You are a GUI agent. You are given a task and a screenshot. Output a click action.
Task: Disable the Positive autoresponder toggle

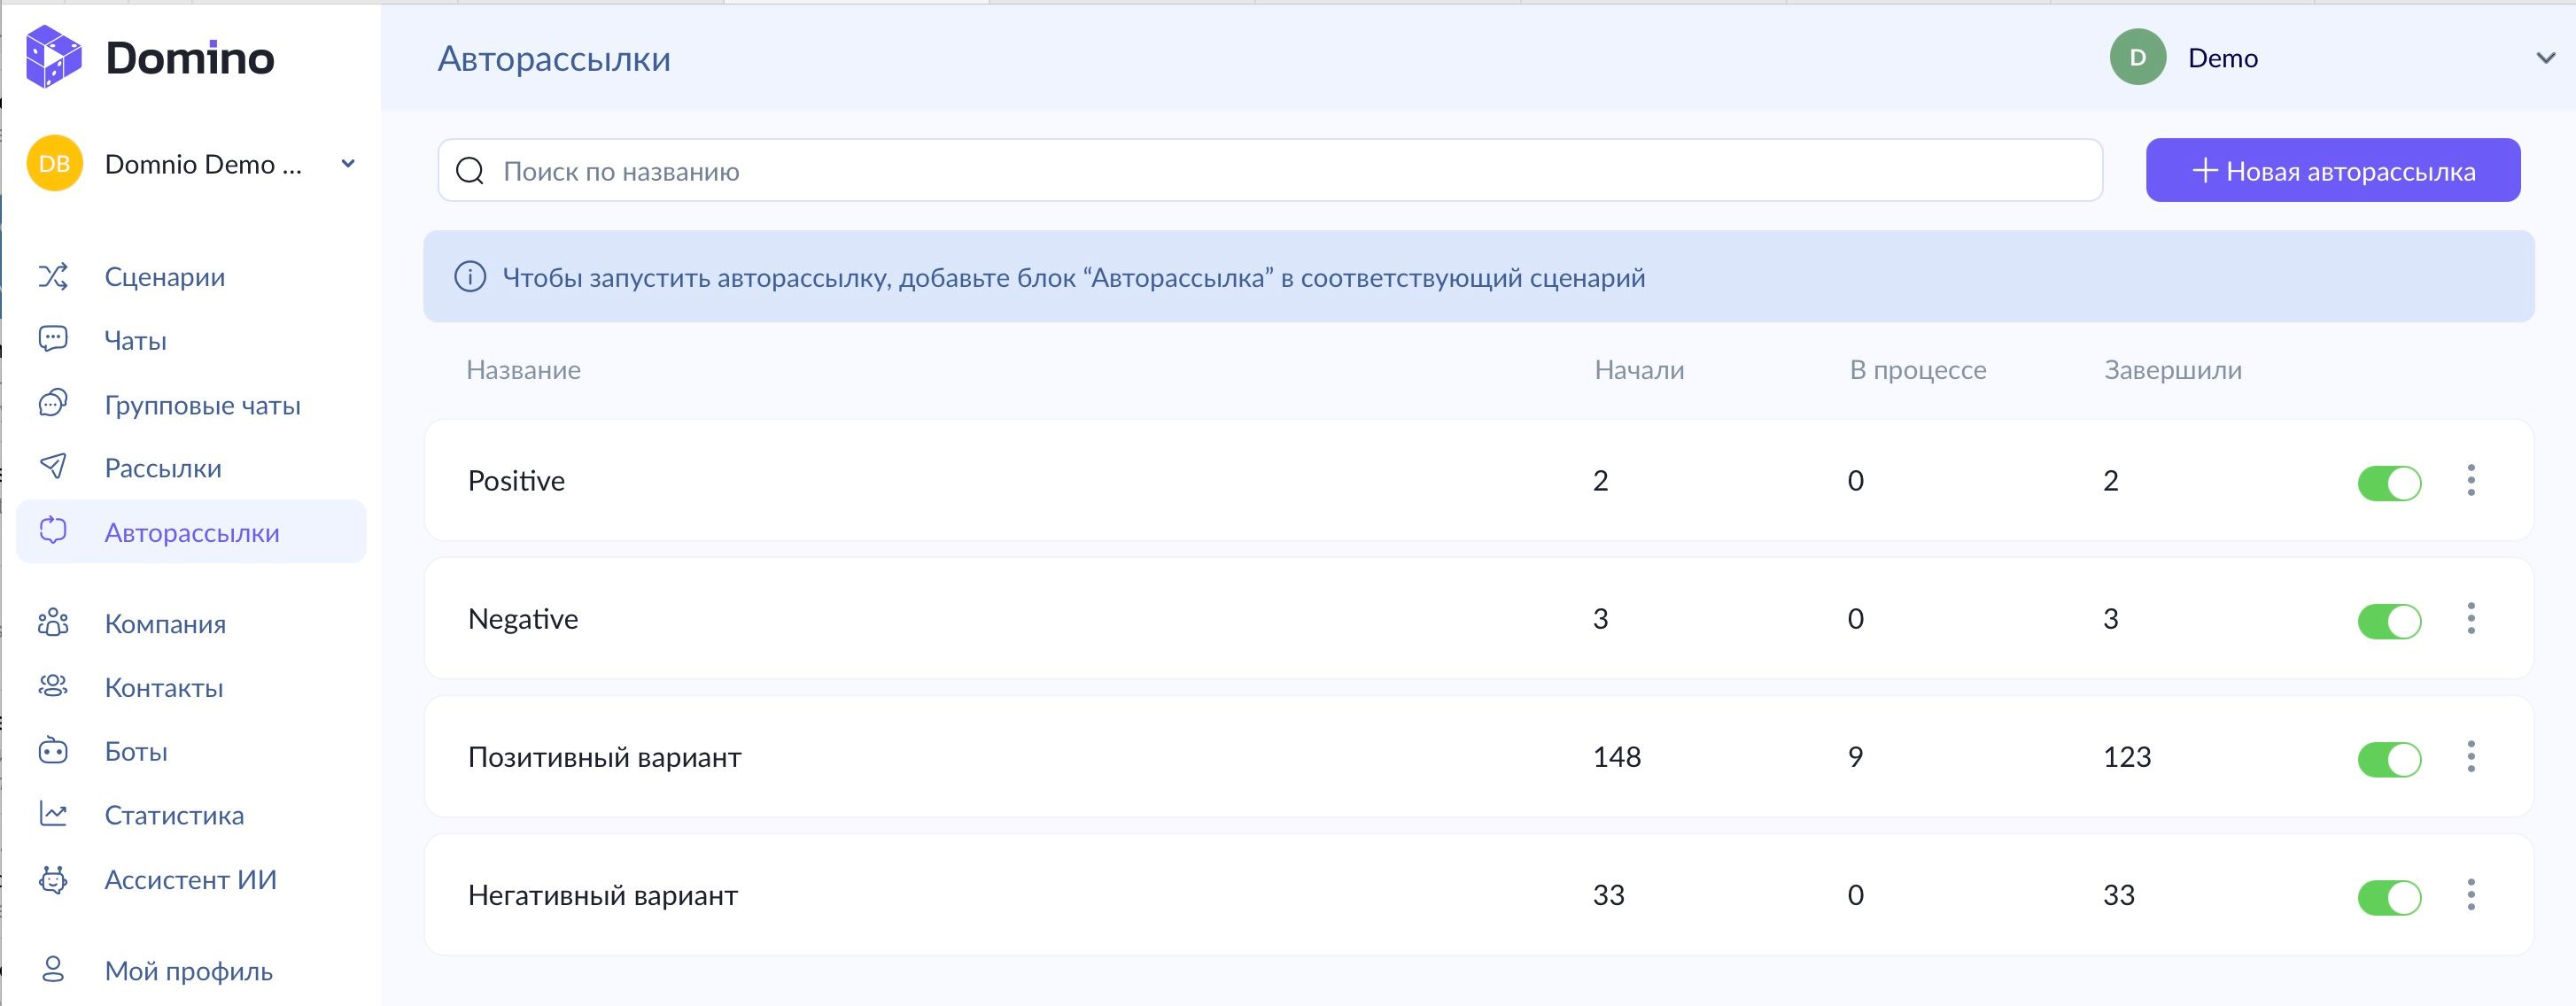pos(2389,483)
